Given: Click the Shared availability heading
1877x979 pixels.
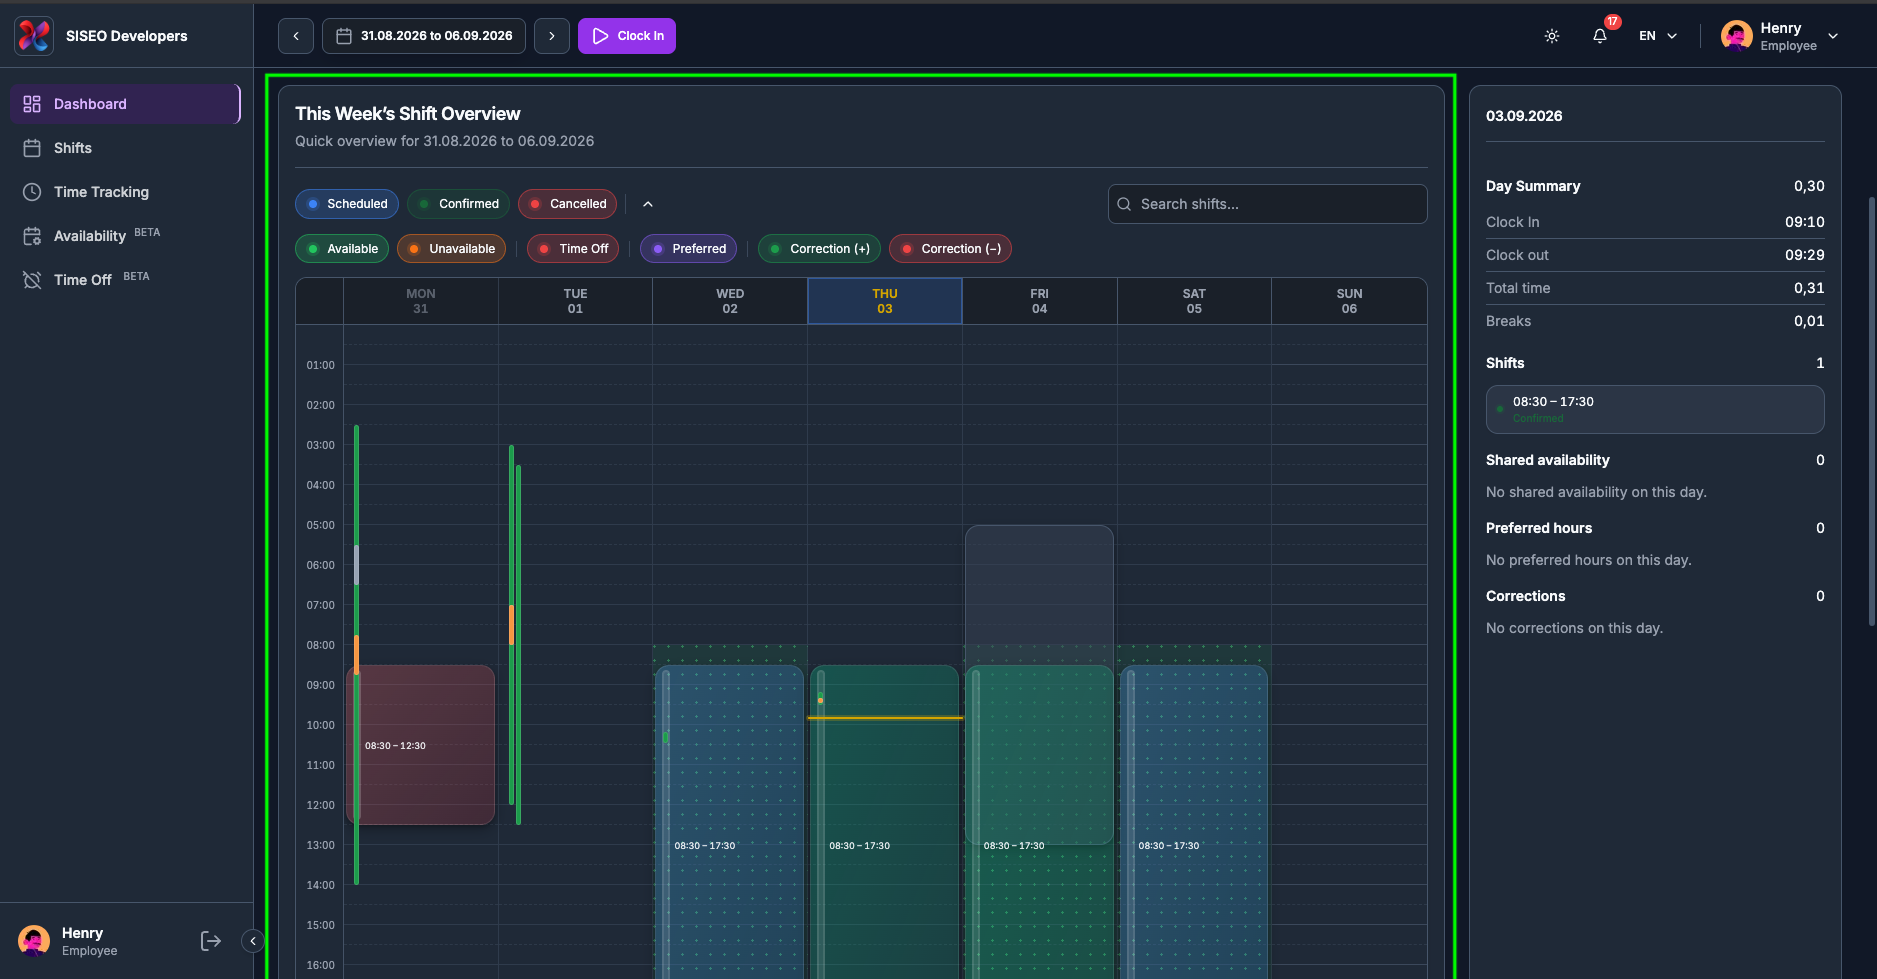Looking at the screenshot, I should (1548, 460).
